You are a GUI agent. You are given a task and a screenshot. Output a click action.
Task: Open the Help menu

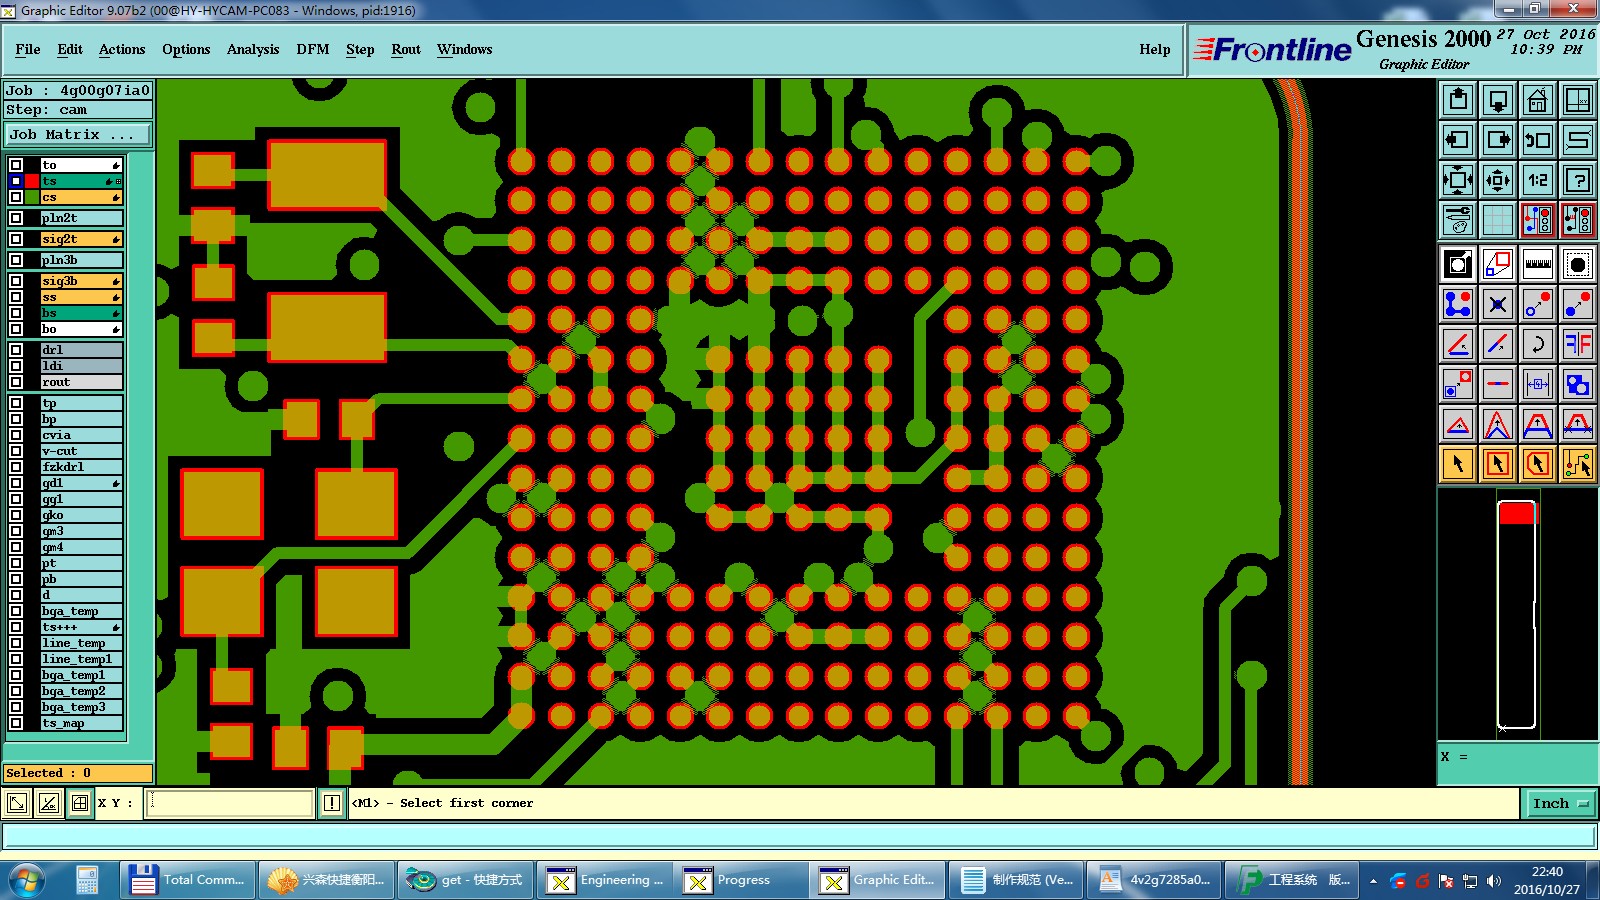1155,49
